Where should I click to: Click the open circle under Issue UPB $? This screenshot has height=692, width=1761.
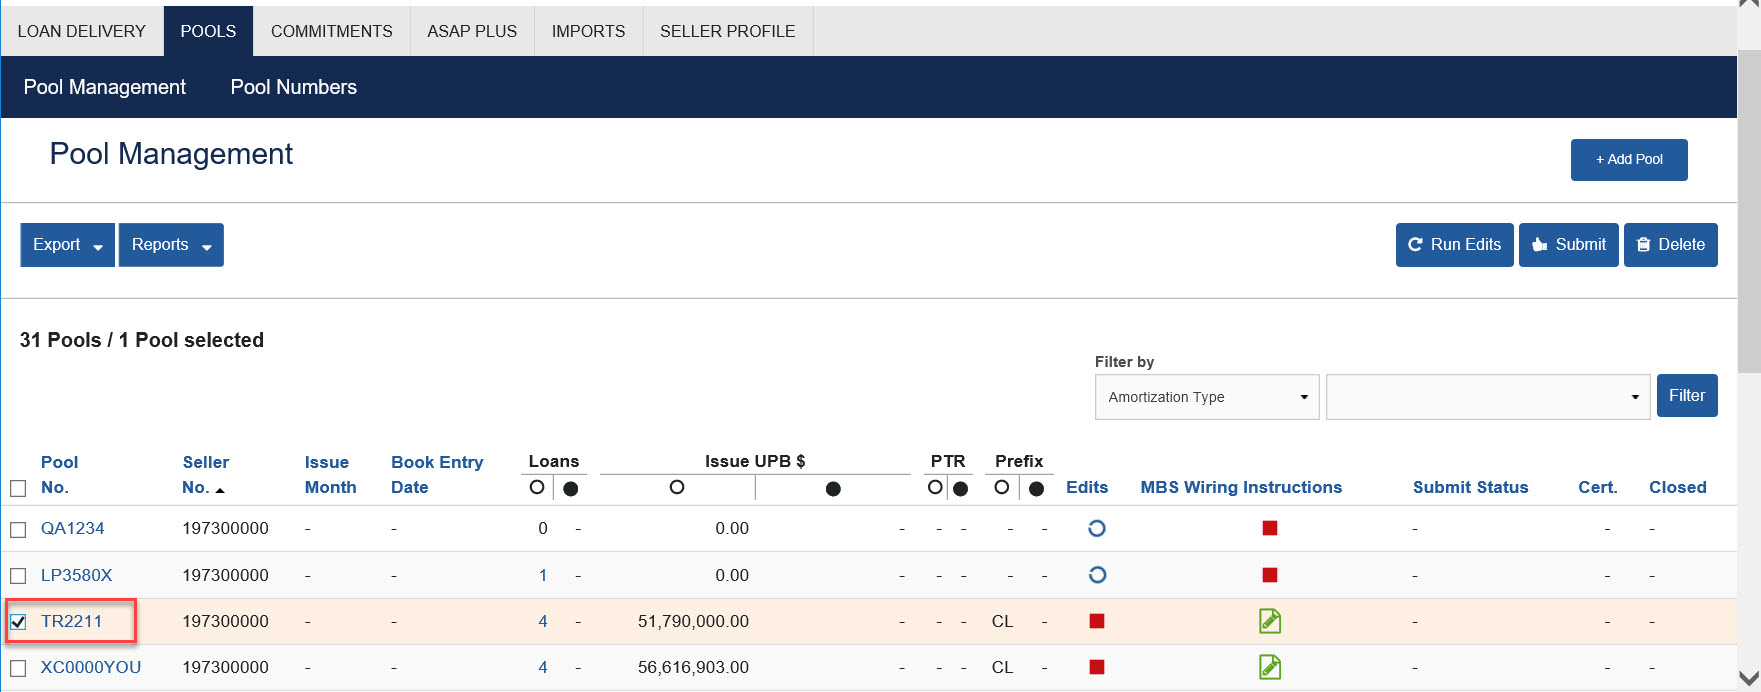(677, 487)
